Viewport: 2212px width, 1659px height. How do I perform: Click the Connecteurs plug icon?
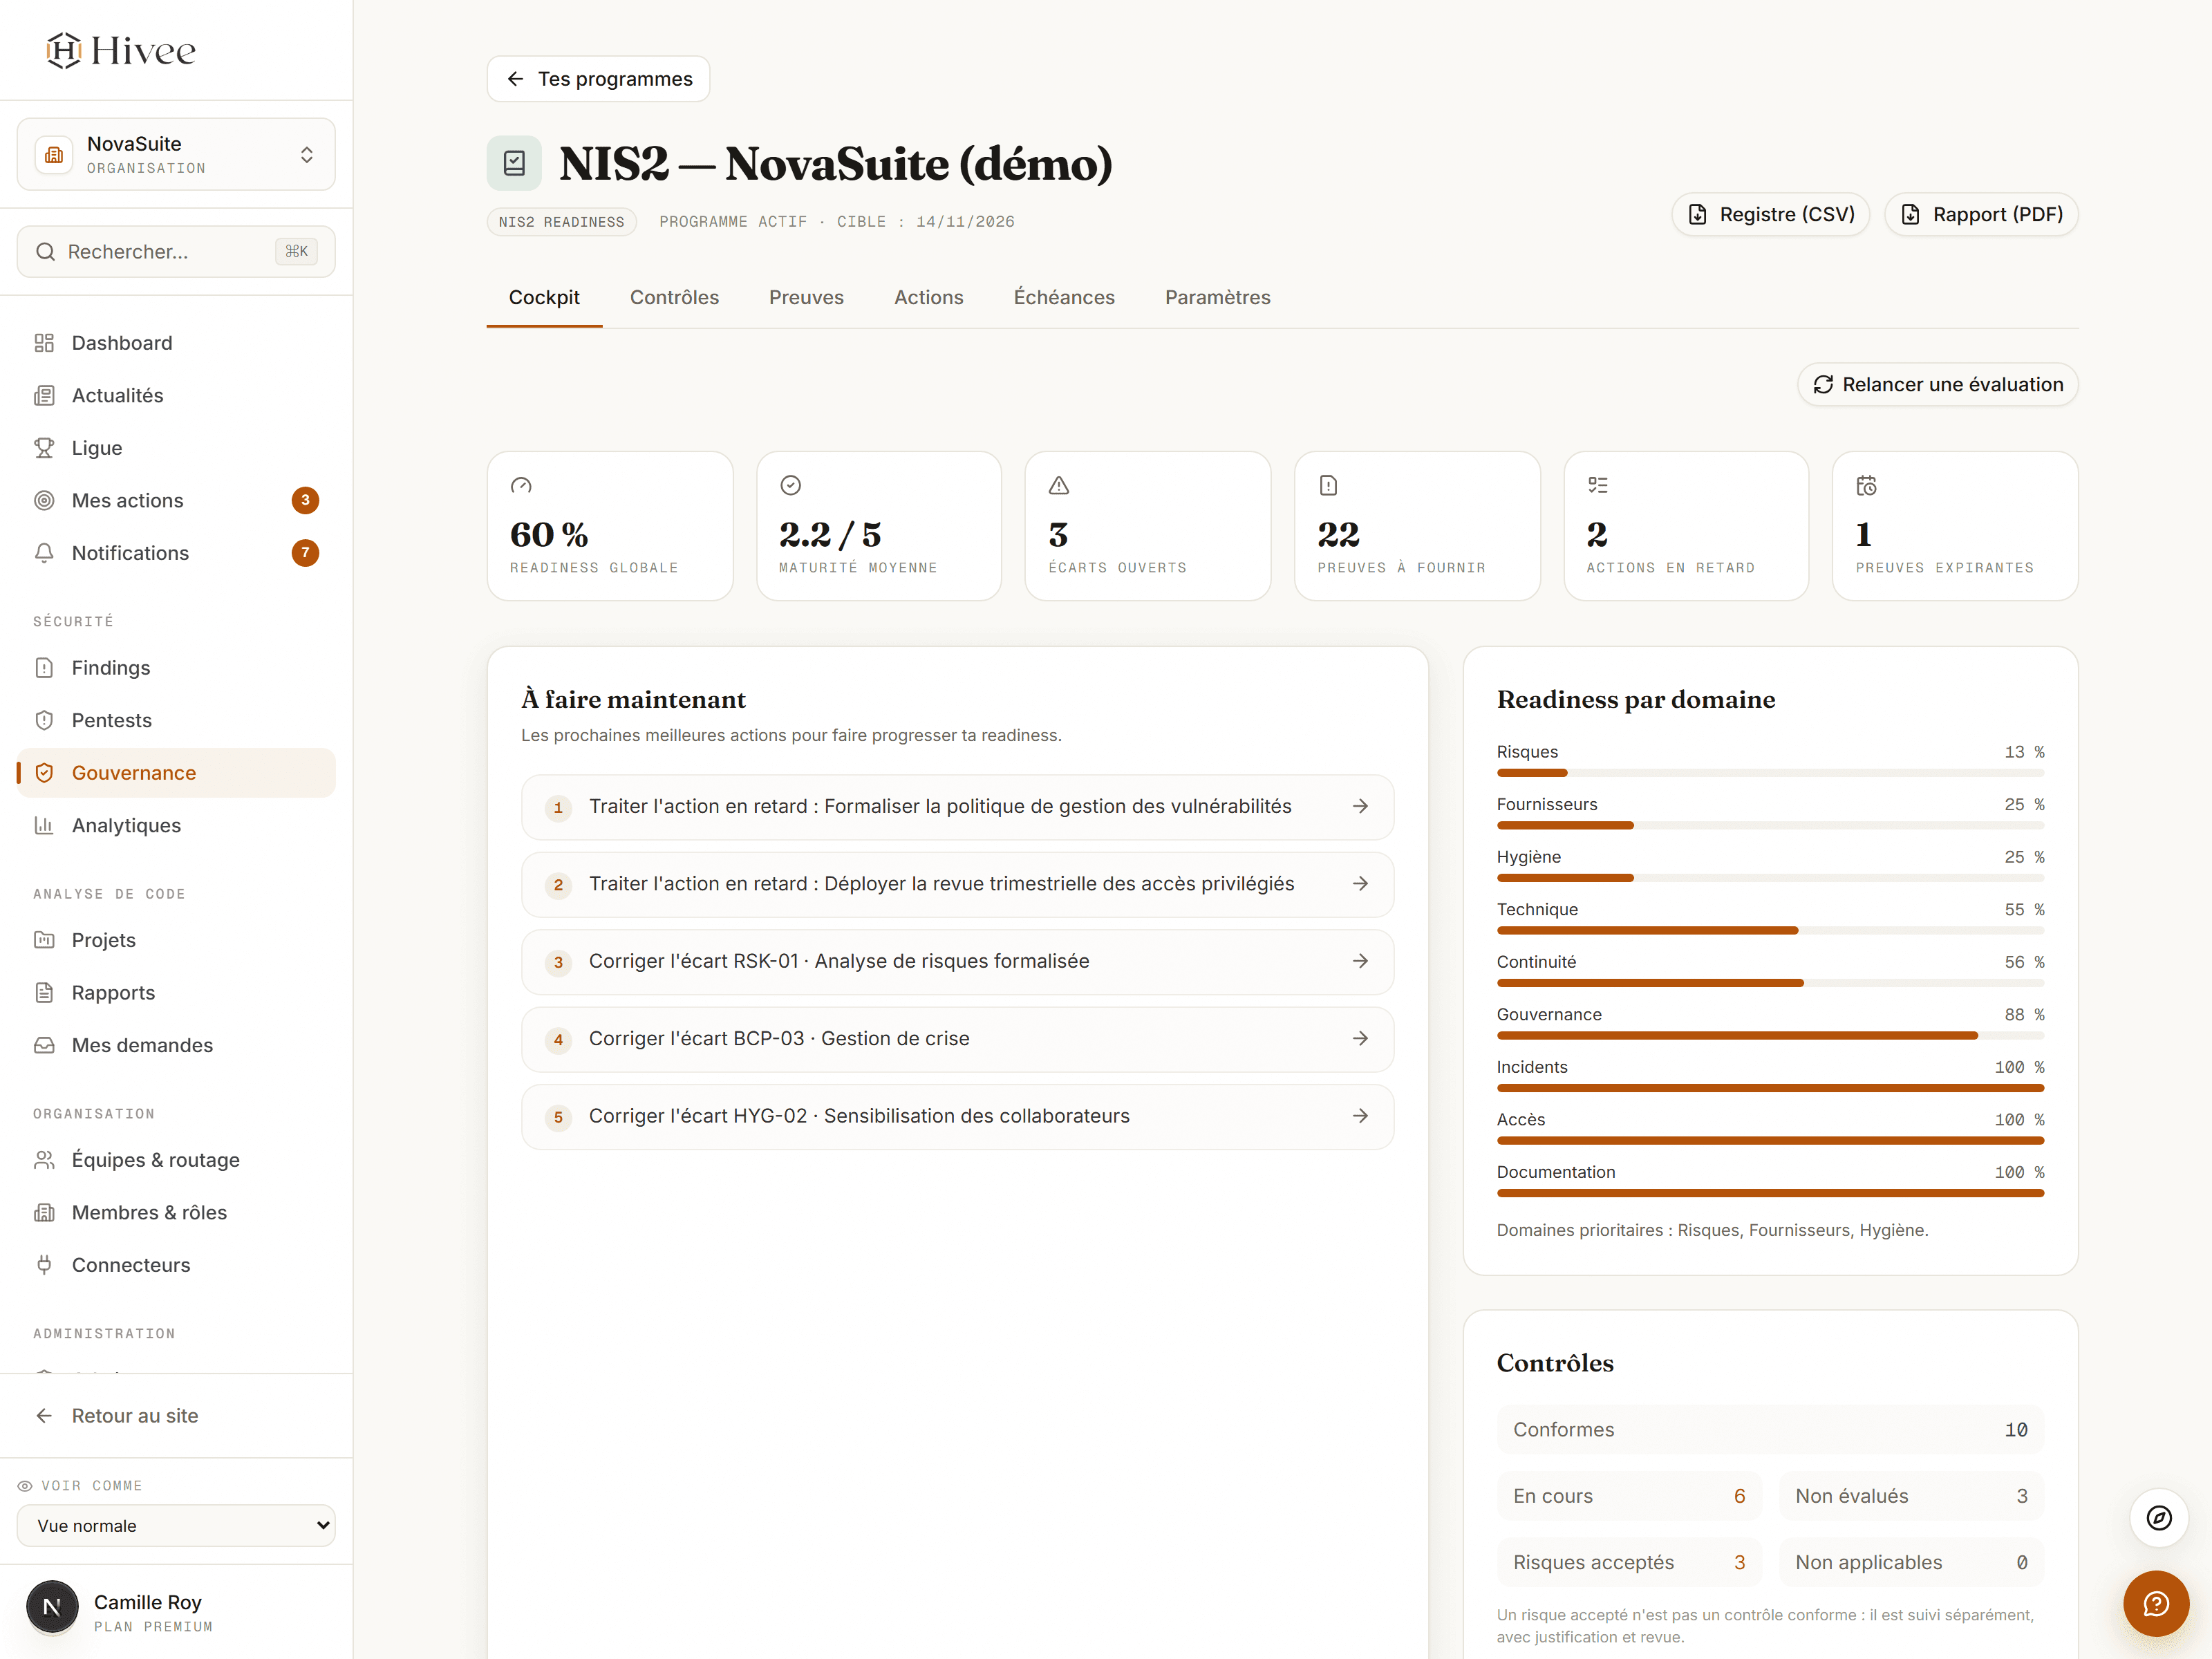tap(44, 1265)
